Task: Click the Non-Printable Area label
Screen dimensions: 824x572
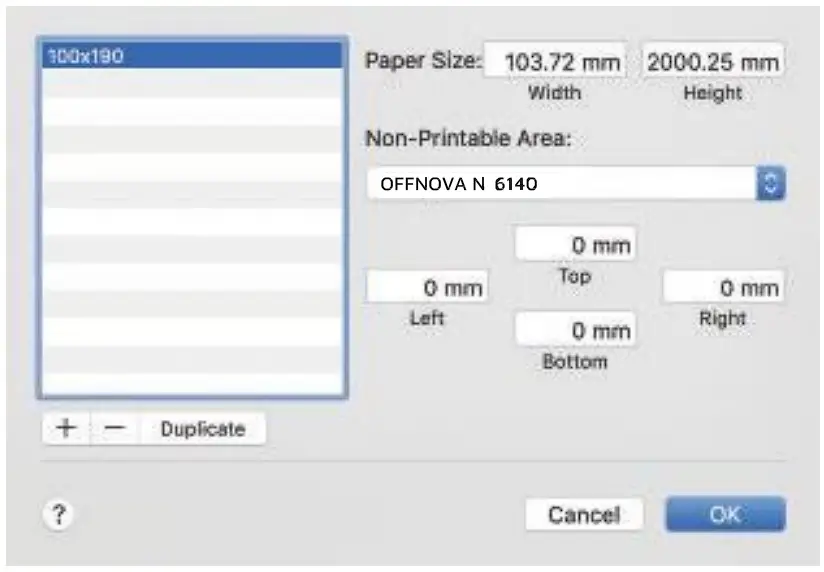Action: pyautogui.click(x=467, y=139)
